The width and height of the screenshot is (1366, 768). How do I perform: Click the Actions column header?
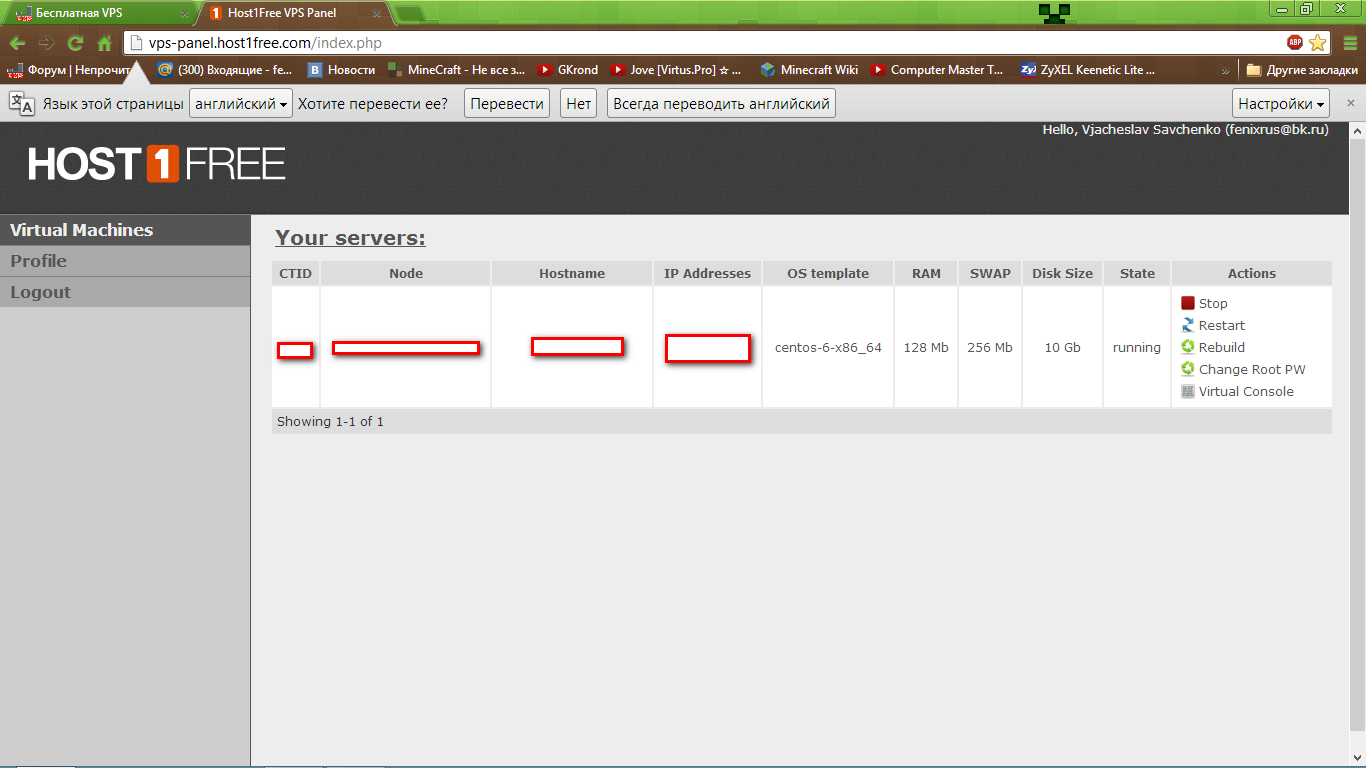[x=1252, y=273]
